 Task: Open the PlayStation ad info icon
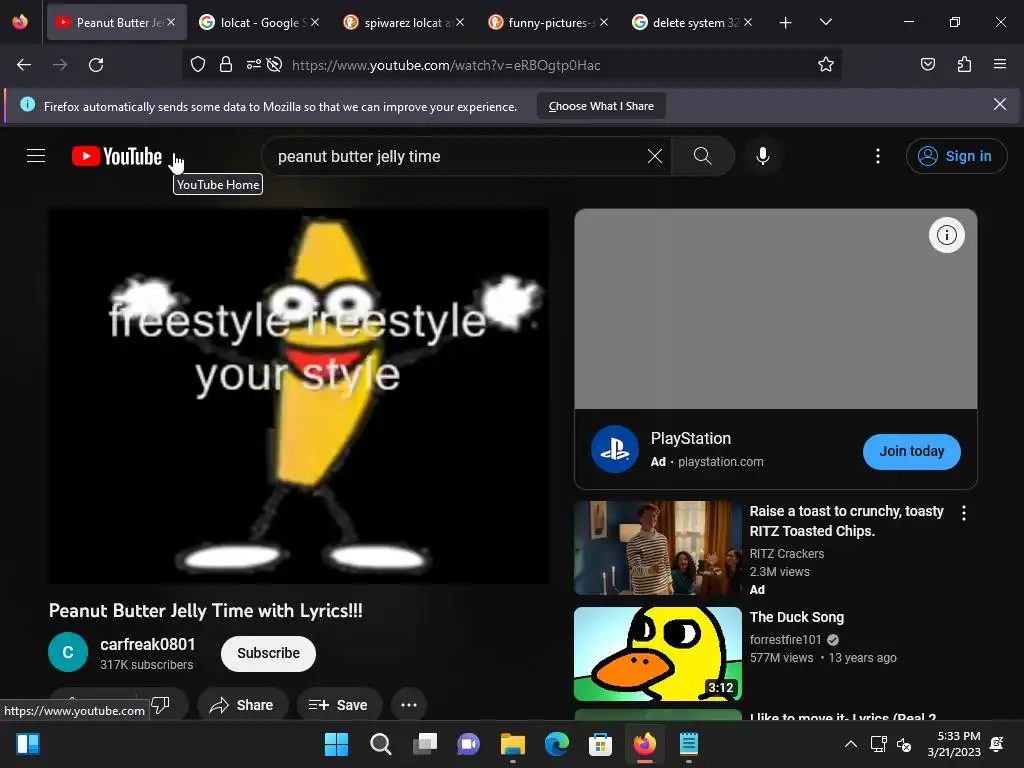point(946,235)
